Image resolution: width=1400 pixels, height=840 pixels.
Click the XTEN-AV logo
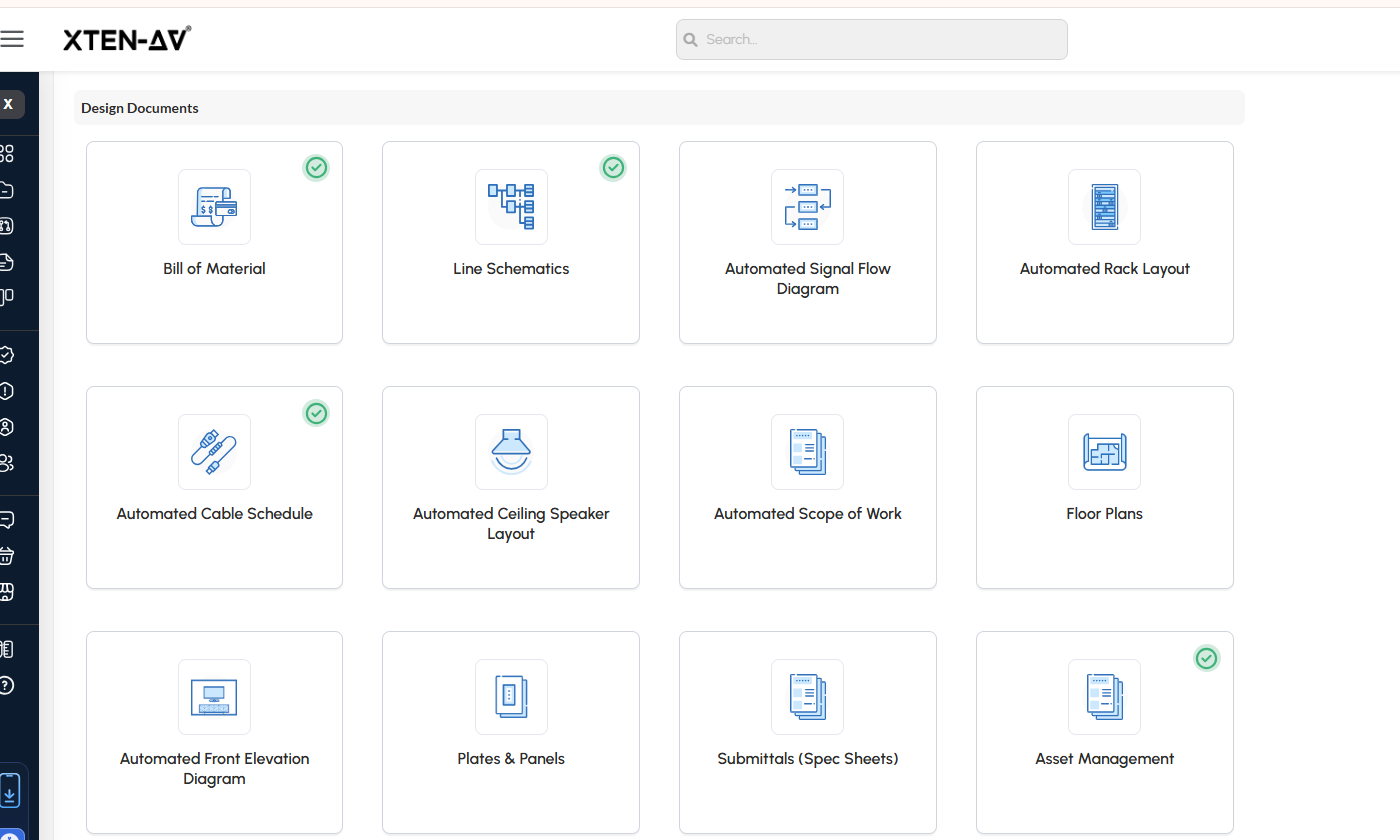click(x=127, y=39)
